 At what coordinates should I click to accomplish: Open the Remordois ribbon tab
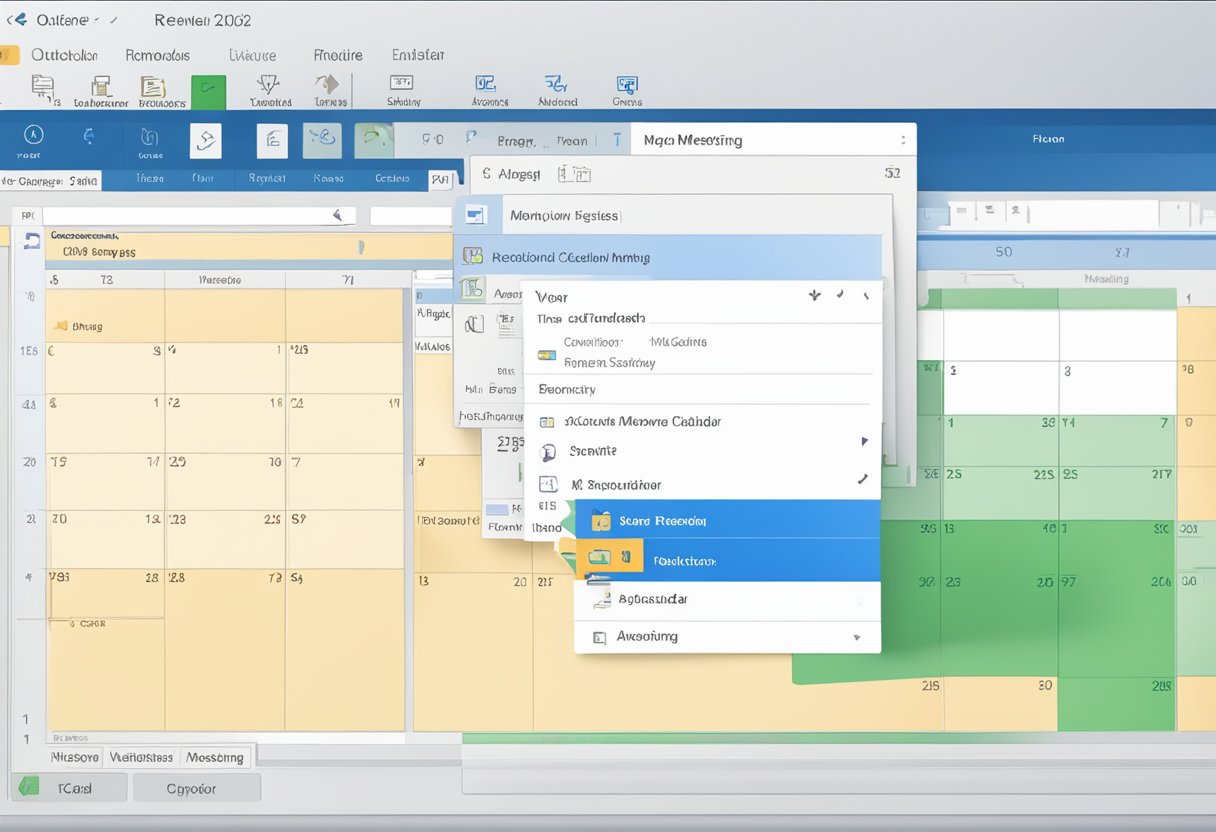[x=157, y=56]
